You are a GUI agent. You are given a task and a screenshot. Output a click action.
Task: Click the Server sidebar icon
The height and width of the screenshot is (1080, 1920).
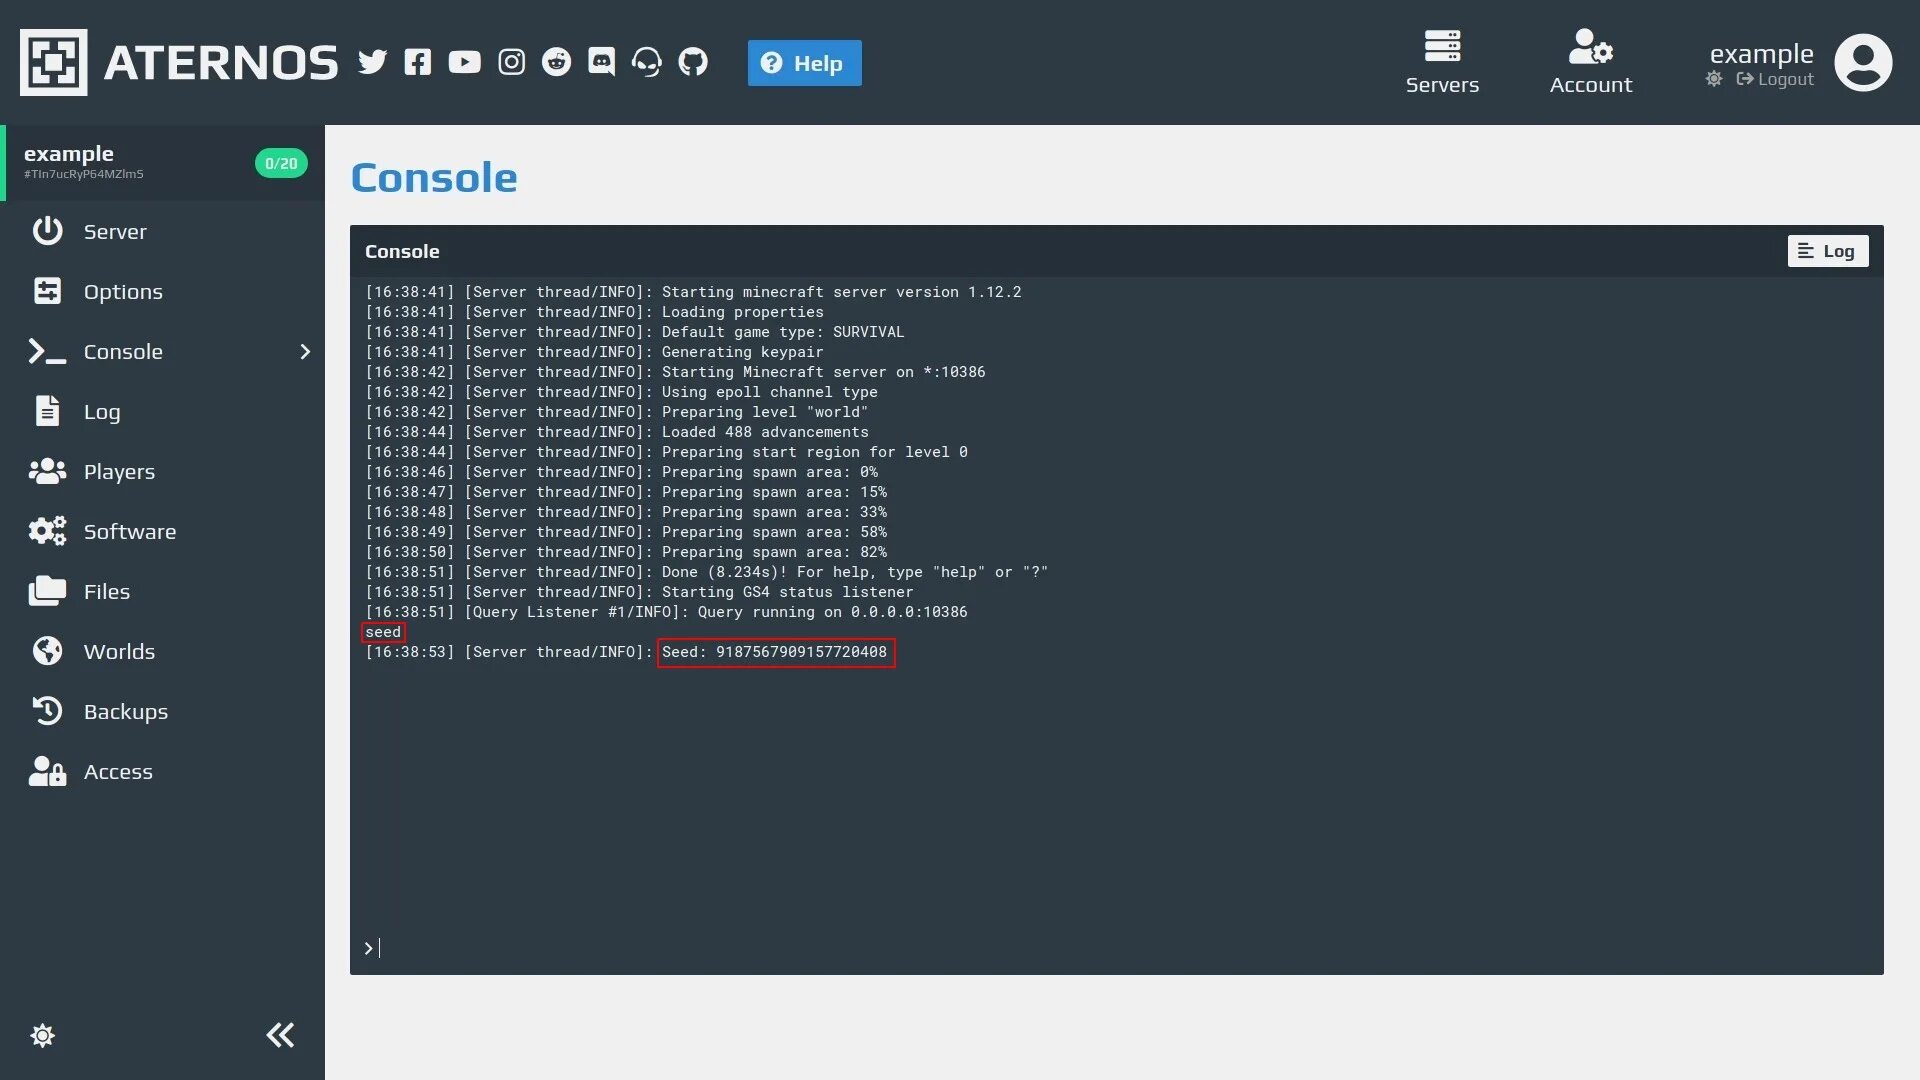pos(46,233)
